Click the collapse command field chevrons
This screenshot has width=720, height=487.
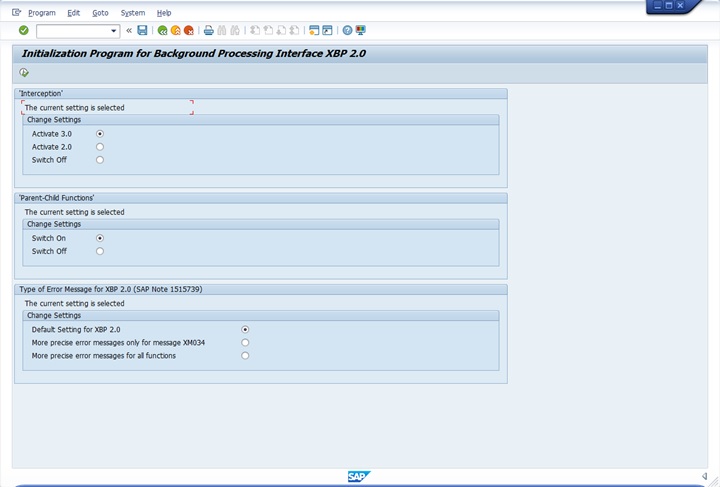129,30
